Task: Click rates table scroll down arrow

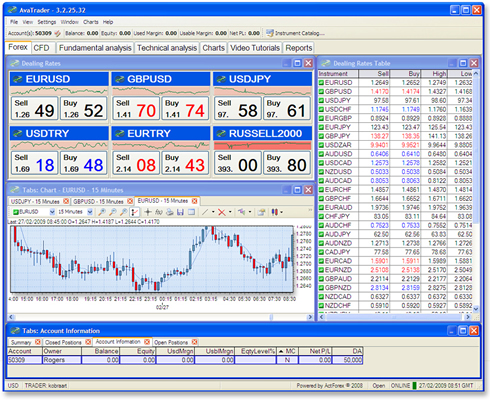Action: (476, 309)
